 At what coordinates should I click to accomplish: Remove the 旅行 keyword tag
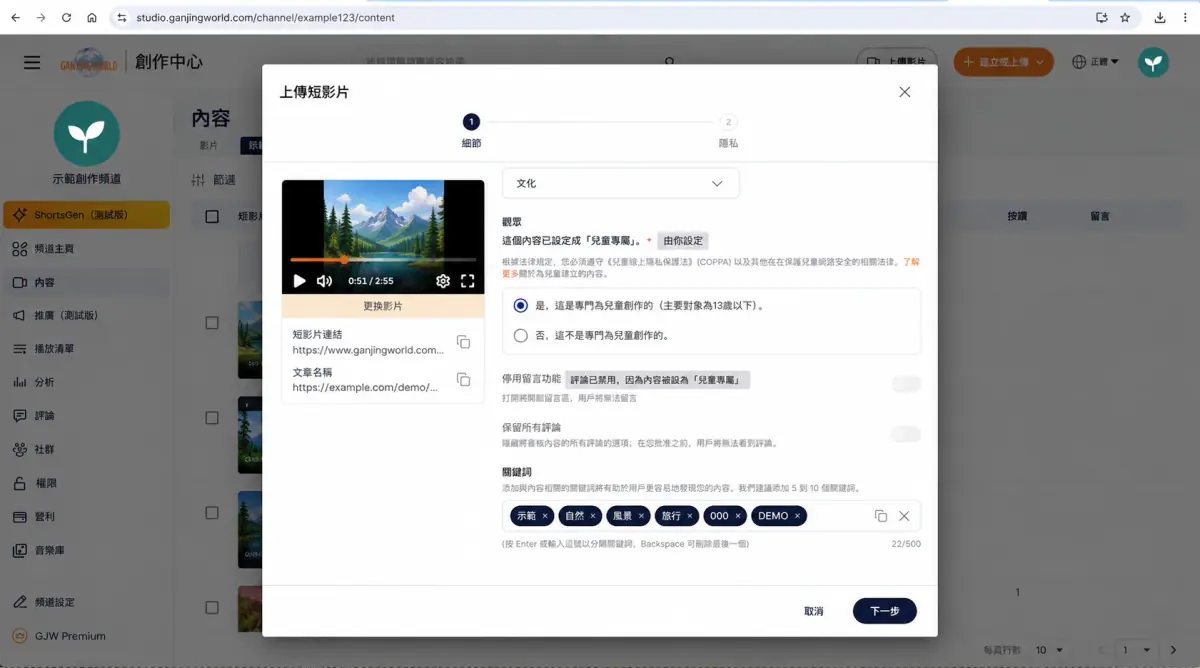tap(689, 516)
